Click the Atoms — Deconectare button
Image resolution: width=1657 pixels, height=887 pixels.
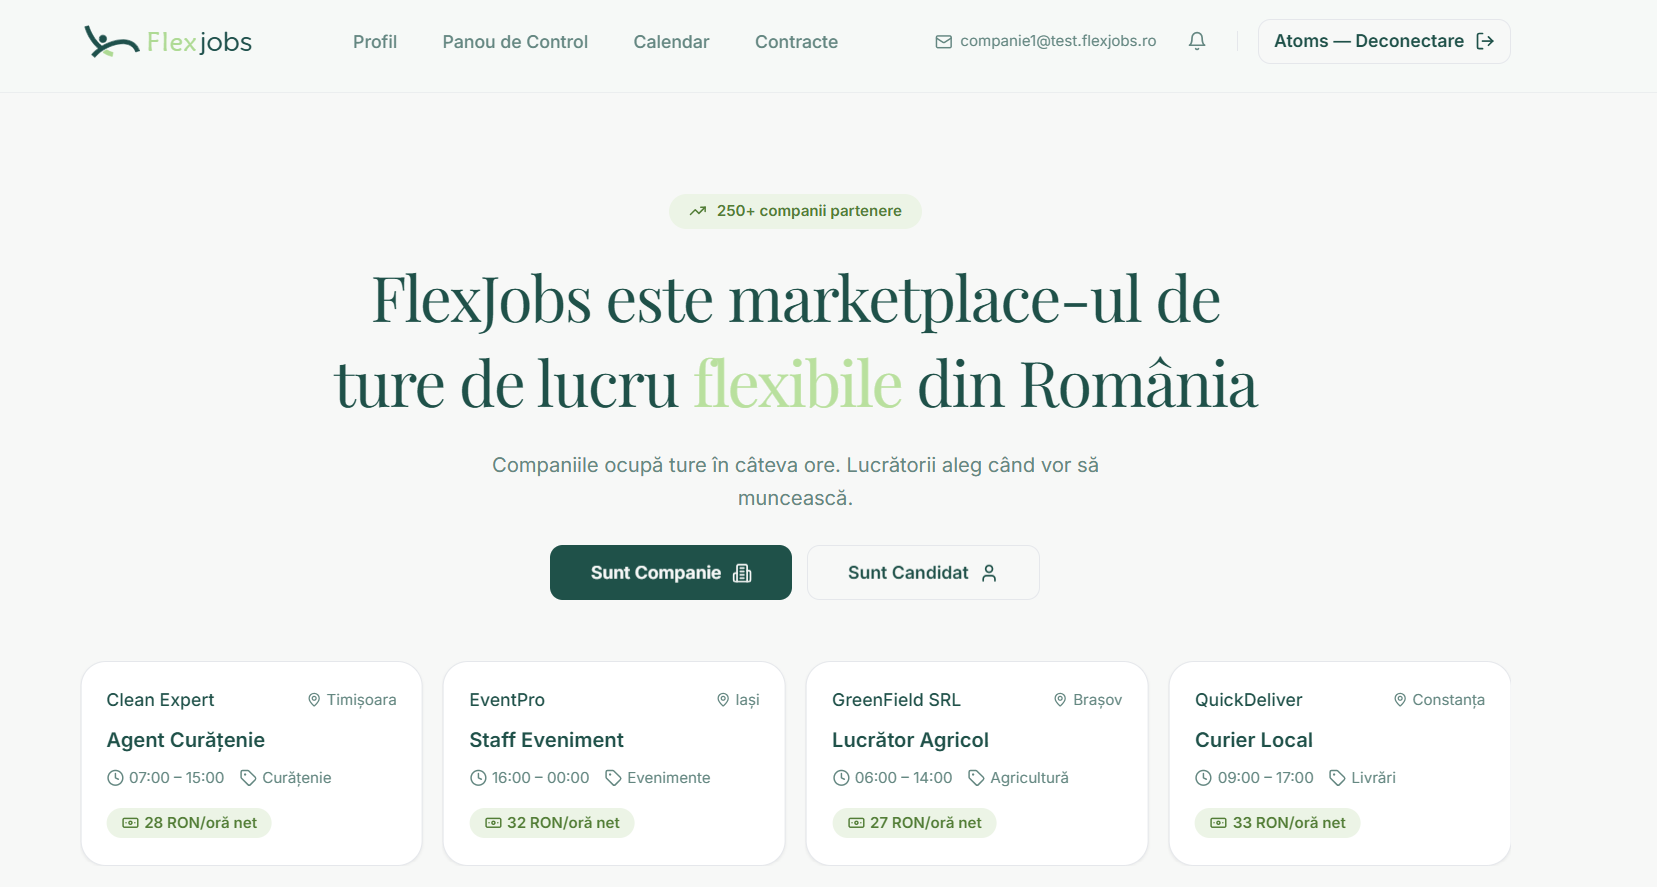(x=1384, y=41)
